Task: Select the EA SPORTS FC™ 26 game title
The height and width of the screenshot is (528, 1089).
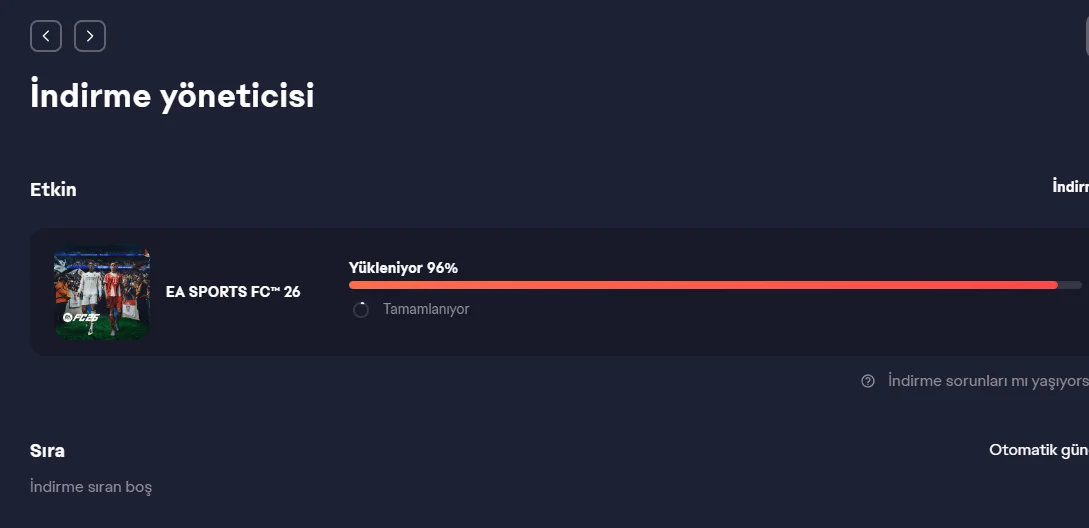Action: 233,292
